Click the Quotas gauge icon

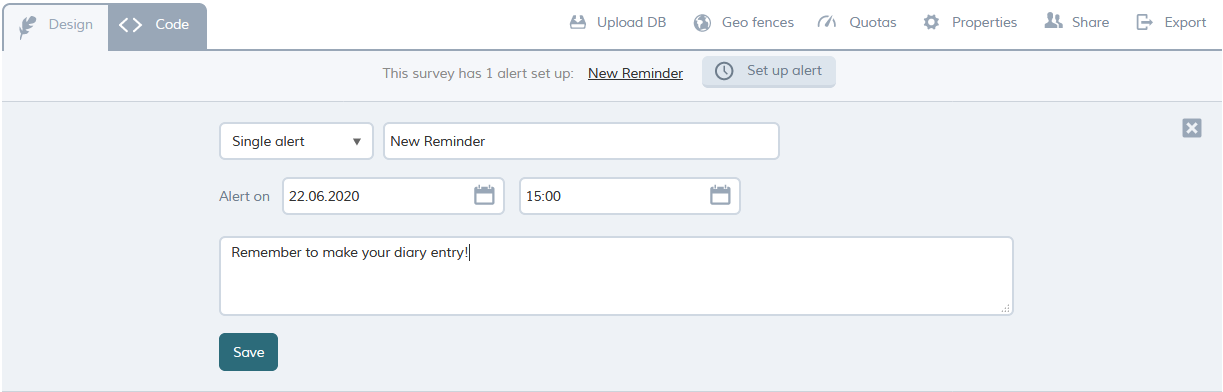point(827,22)
